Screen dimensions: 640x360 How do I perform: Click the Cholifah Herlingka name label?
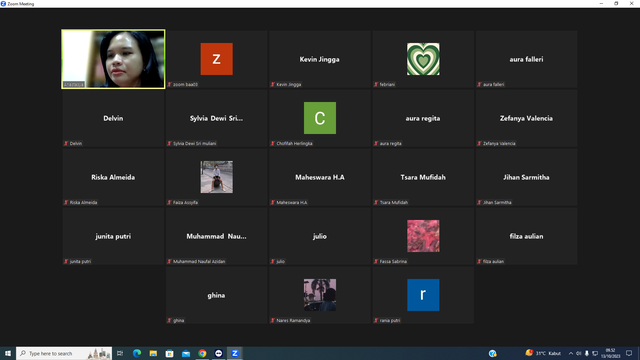click(x=294, y=143)
